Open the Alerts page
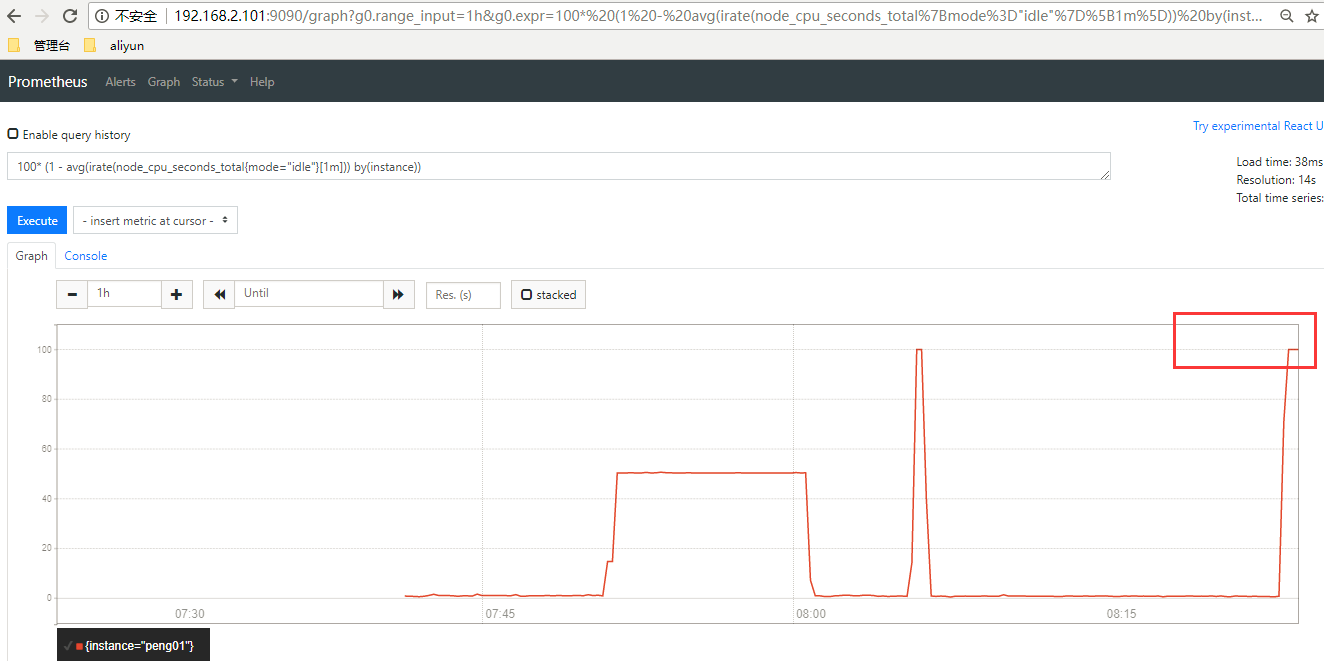The image size is (1324, 661). point(120,82)
